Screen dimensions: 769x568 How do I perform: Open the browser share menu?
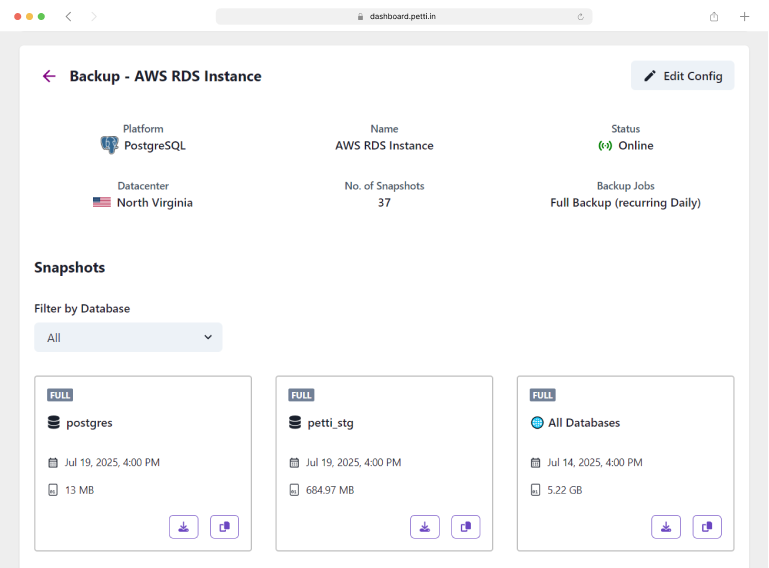coord(714,17)
